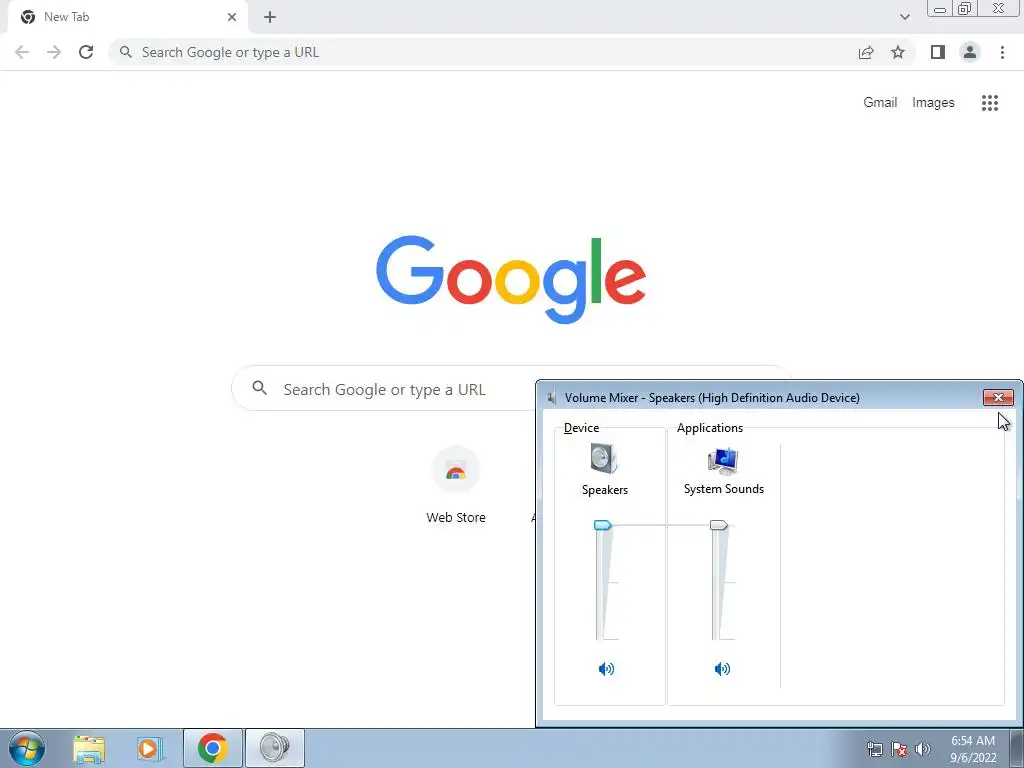The width and height of the screenshot is (1024, 768).
Task: Click the System Sounds icon
Action: [723, 461]
